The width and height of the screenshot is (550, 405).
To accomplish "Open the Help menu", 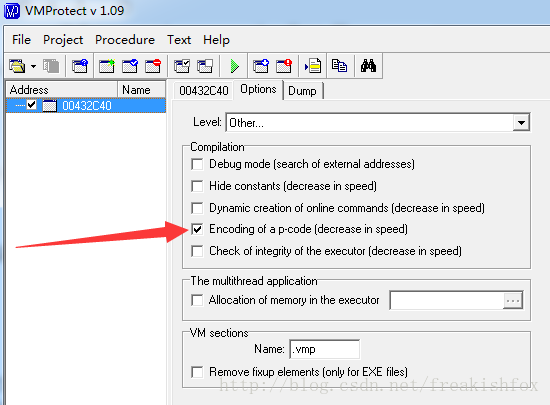I will tap(216, 40).
